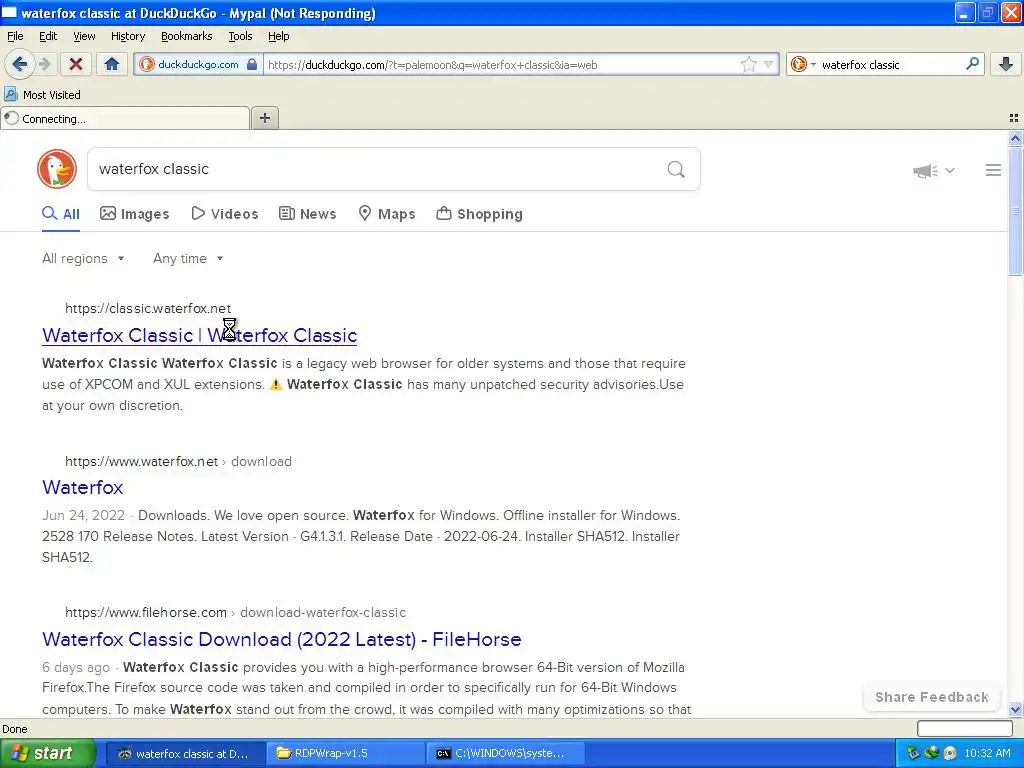Image resolution: width=1024 pixels, height=768 pixels.
Task: Go back with the browser back arrow
Action: pyautogui.click(x=19, y=64)
